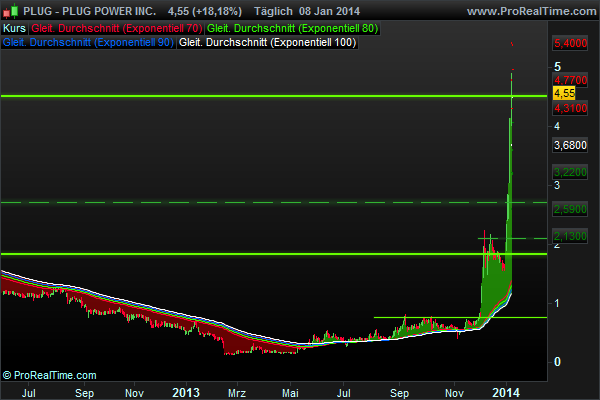Select the Exponentiell 80 moving average label

pyautogui.click(x=292, y=29)
